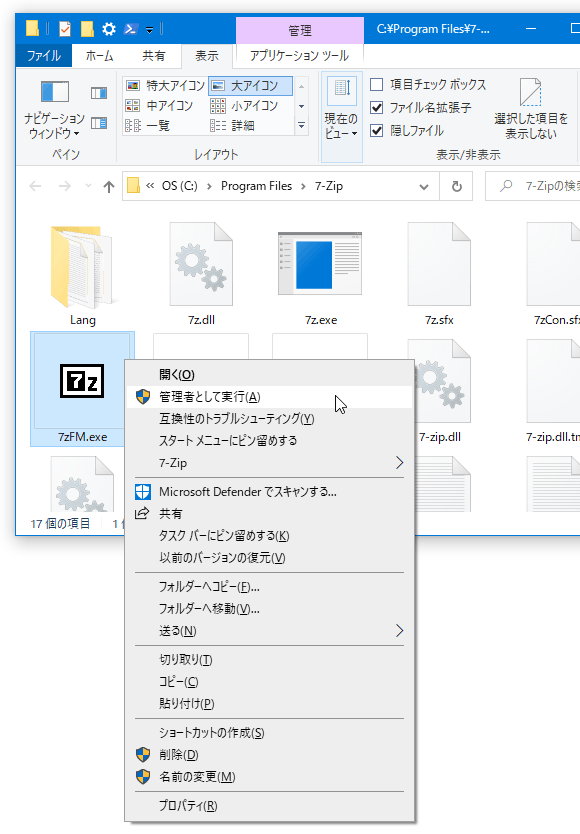Image resolution: width=580 pixels, height=834 pixels.
Task: Click the properties checkmark icon in title bar
Action: click(x=64, y=29)
